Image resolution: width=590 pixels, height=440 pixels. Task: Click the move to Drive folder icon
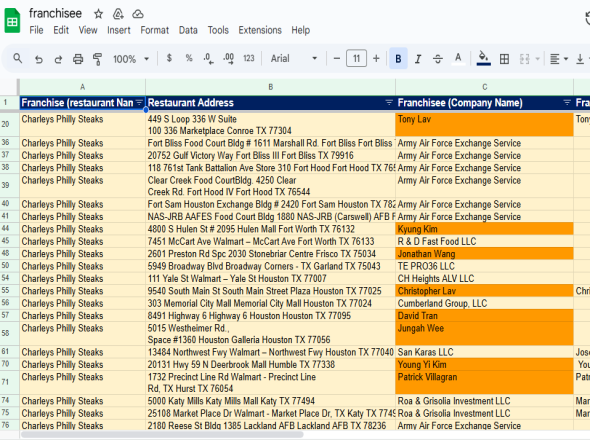tap(118, 14)
